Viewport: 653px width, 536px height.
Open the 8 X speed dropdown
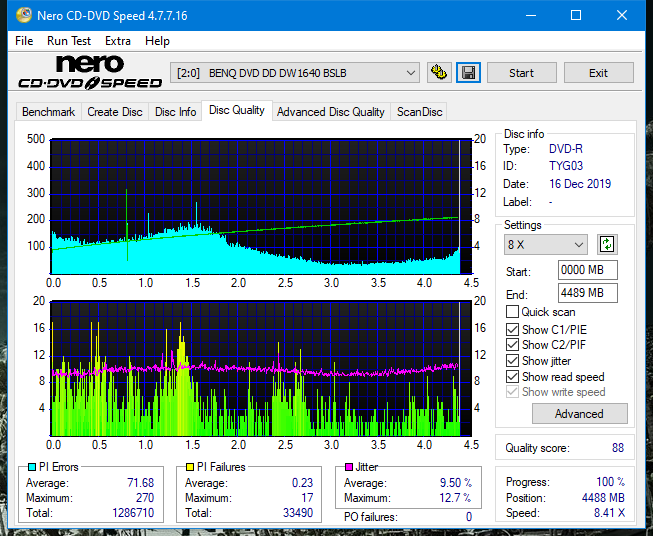pyautogui.click(x=546, y=244)
